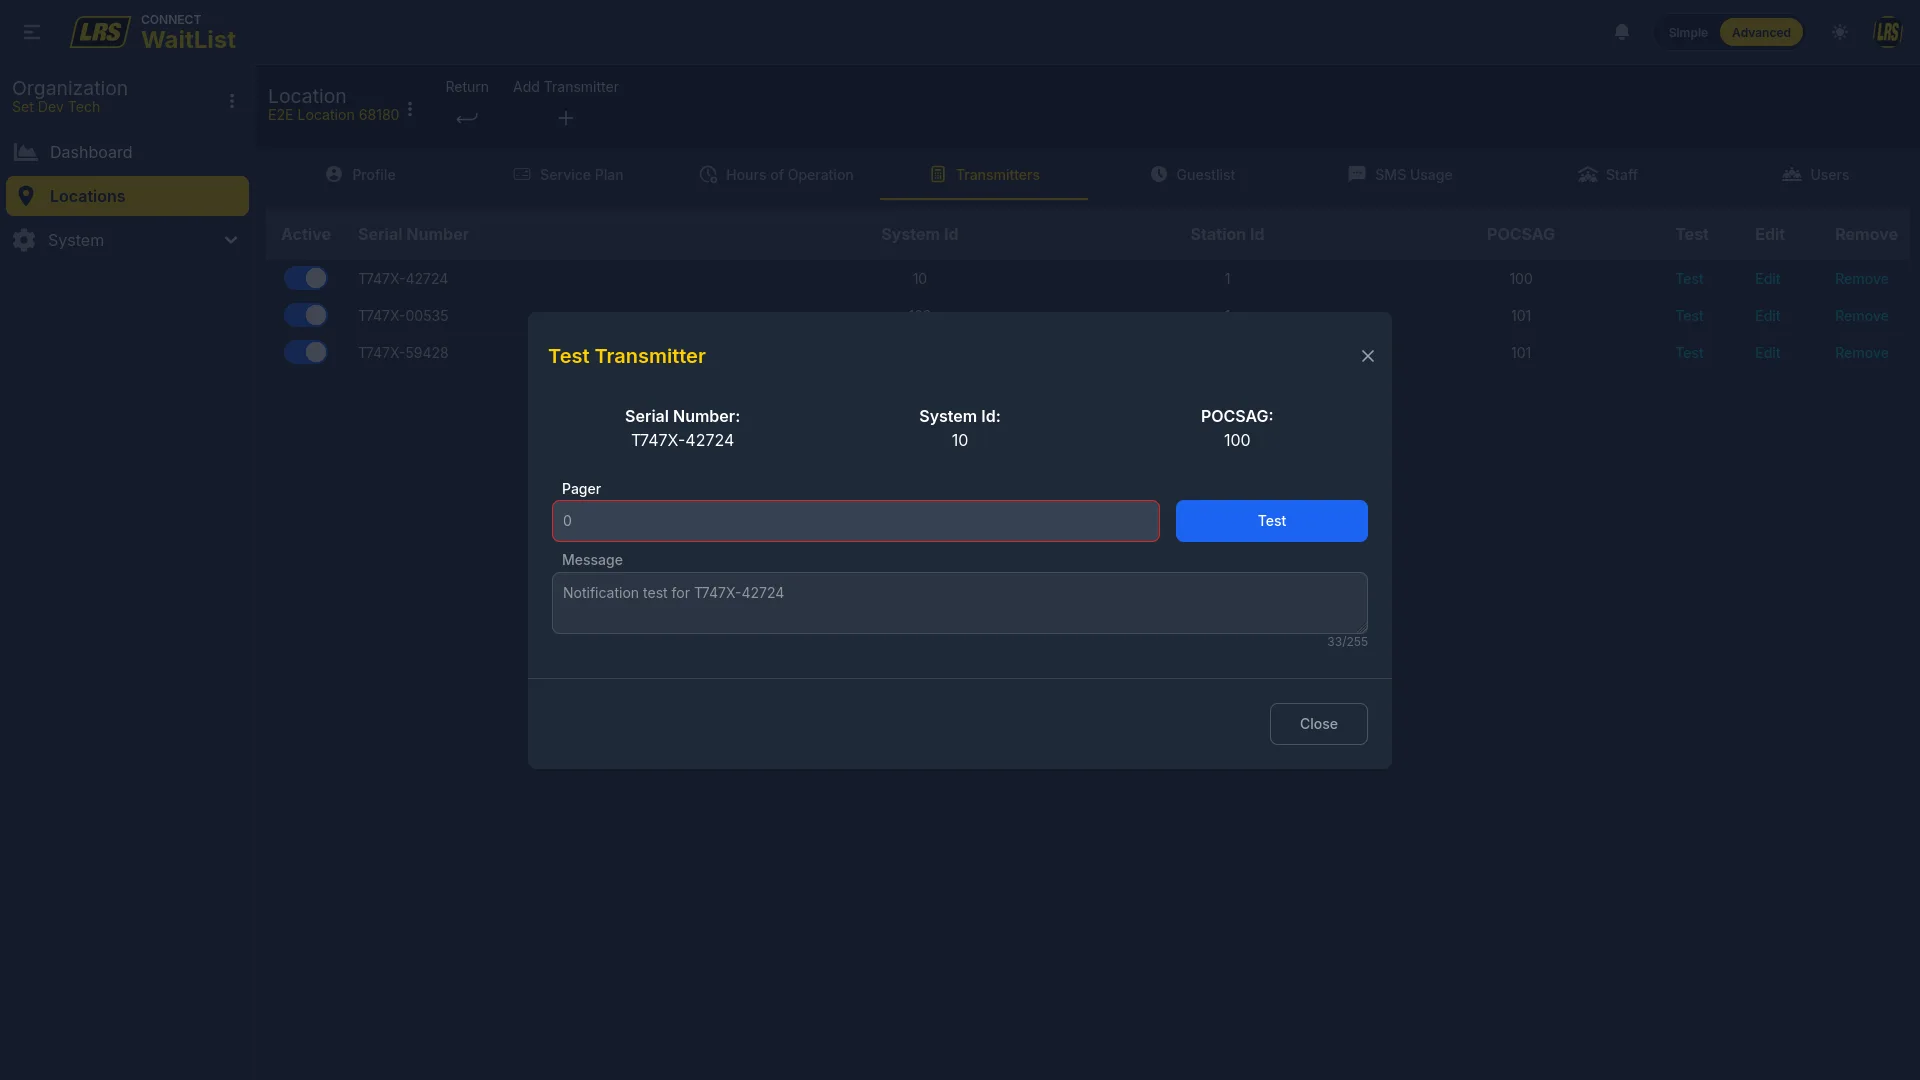1920x1080 pixels.
Task: Click the Return arrow icon
Action: (x=467, y=118)
